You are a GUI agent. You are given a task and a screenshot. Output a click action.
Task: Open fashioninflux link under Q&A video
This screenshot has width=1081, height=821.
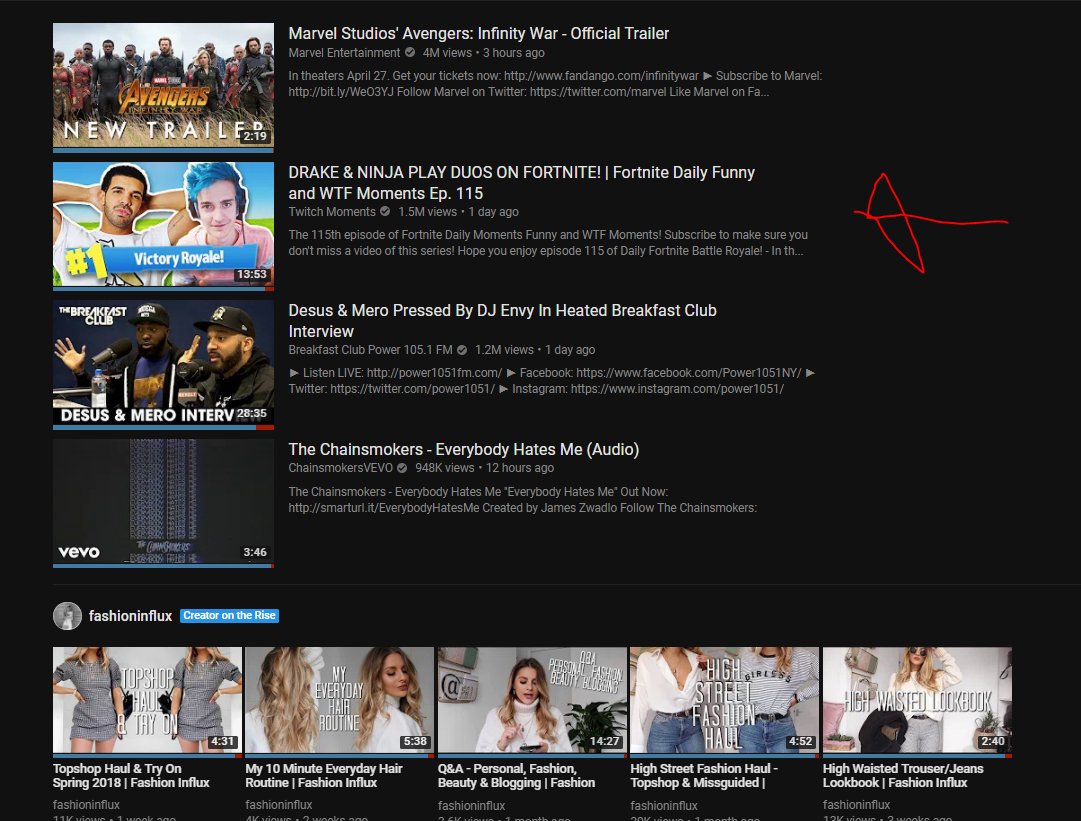(472, 804)
